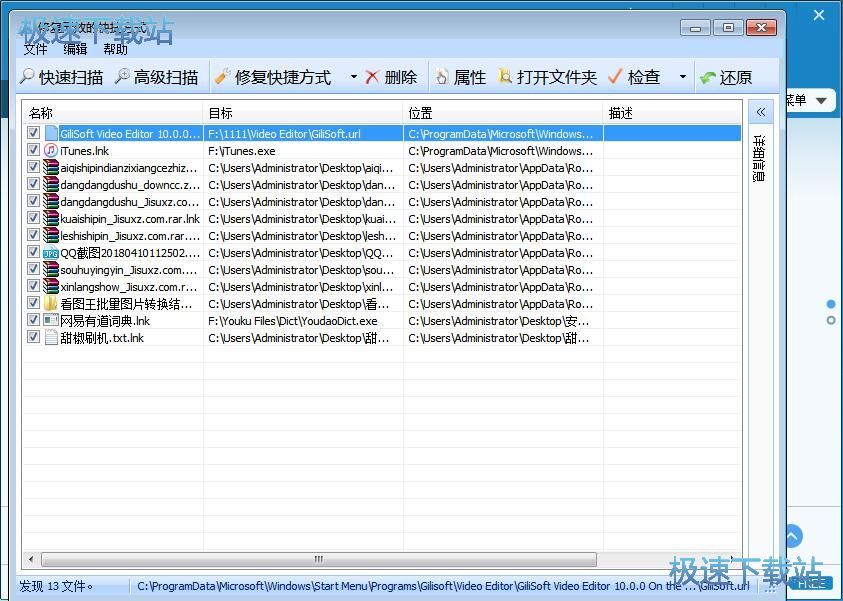Click the text file icon of 甜椒刷机.txt.lnk
This screenshot has width=843, height=601.
51,338
